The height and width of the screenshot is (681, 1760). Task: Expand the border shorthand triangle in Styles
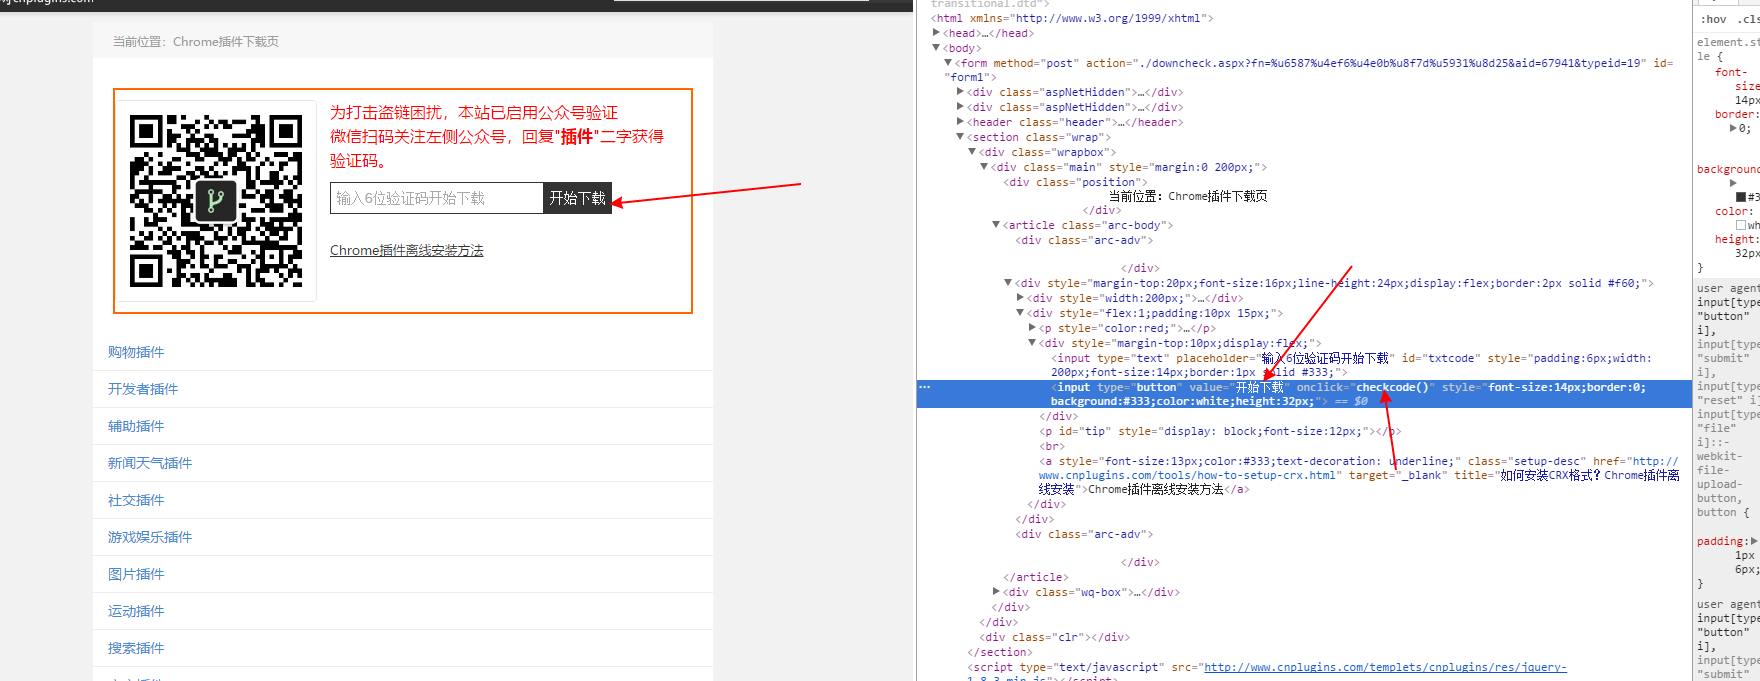click(x=1734, y=128)
